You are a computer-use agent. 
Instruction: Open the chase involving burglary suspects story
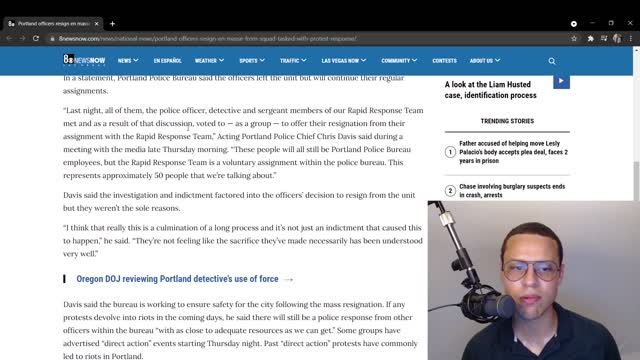(x=512, y=191)
